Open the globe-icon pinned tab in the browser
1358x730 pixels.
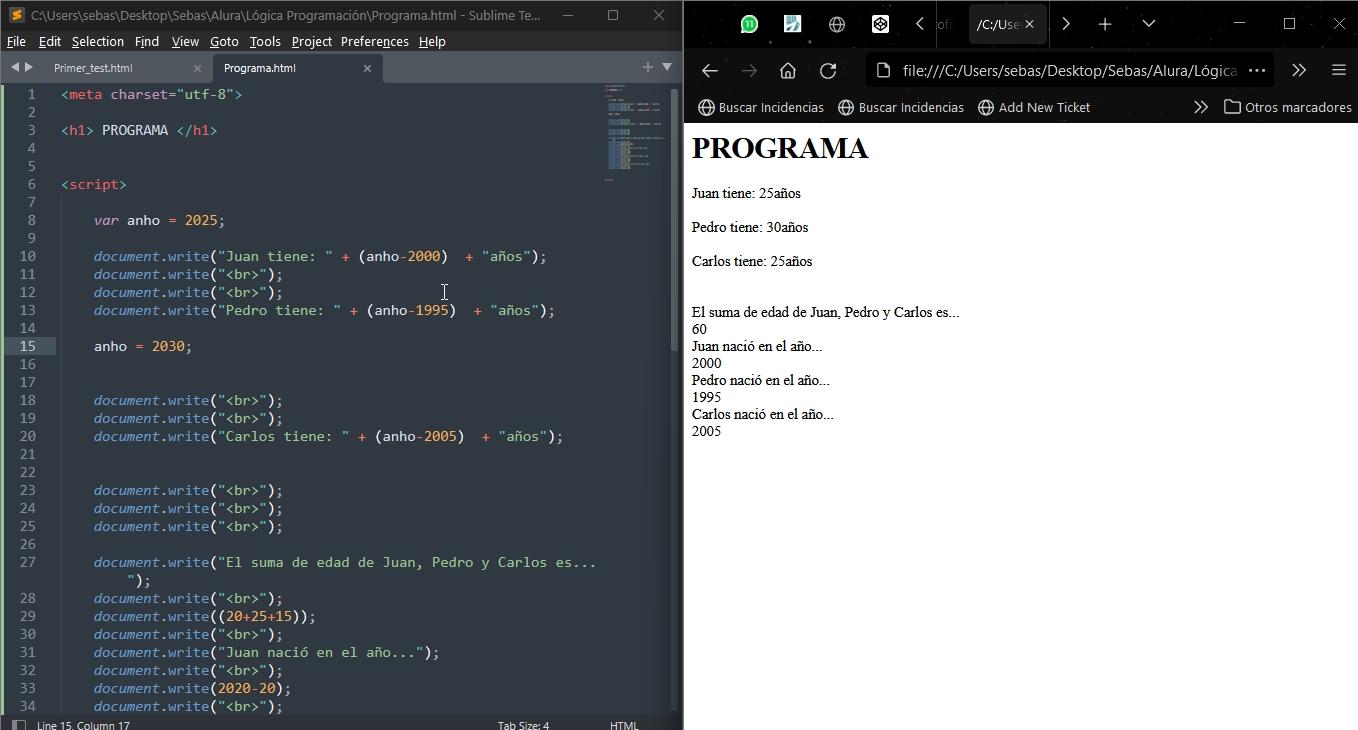[x=837, y=24]
